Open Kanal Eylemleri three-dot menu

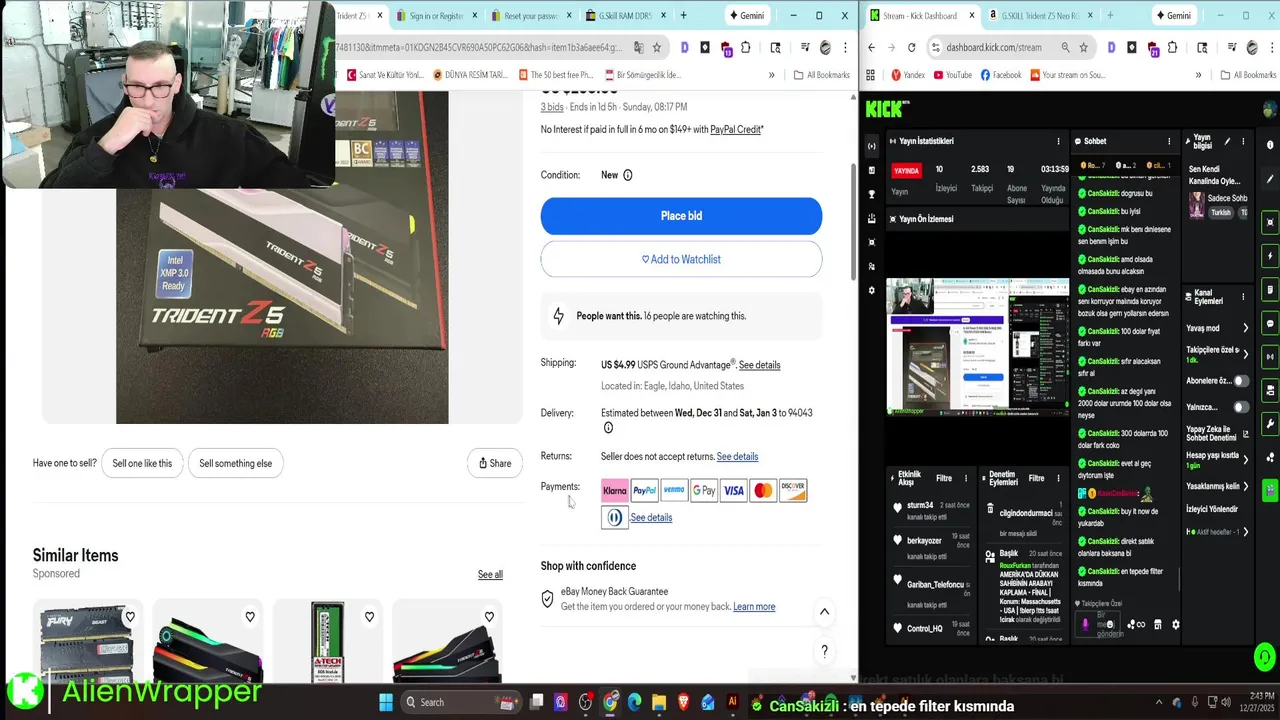[x=1243, y=297]
